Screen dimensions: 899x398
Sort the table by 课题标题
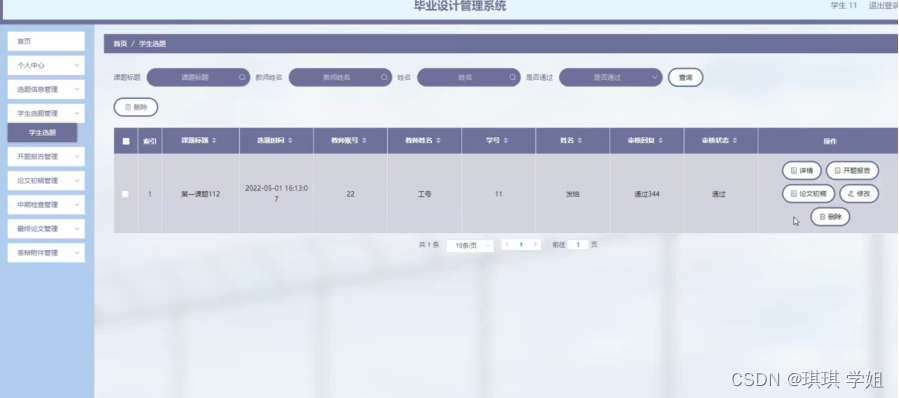pos(214,141)
